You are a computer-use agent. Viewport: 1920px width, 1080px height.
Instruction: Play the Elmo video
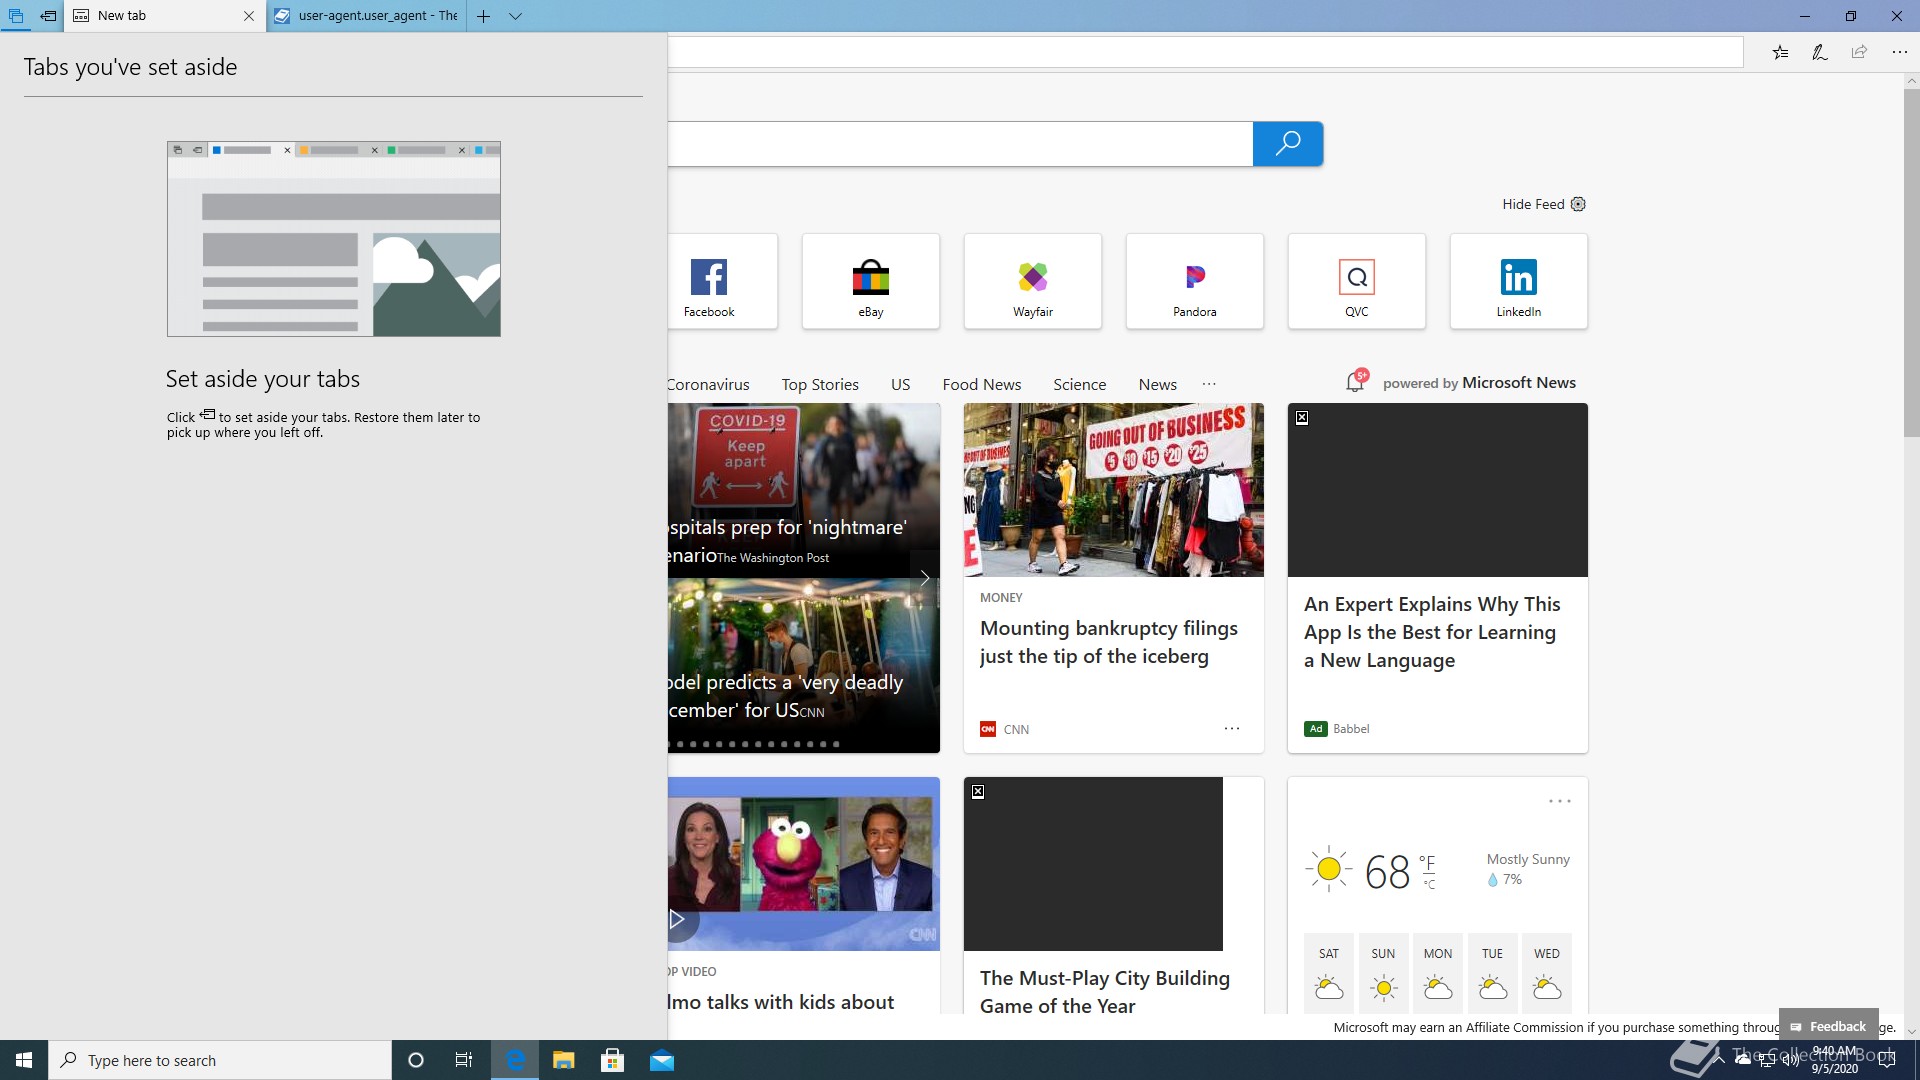677,919
